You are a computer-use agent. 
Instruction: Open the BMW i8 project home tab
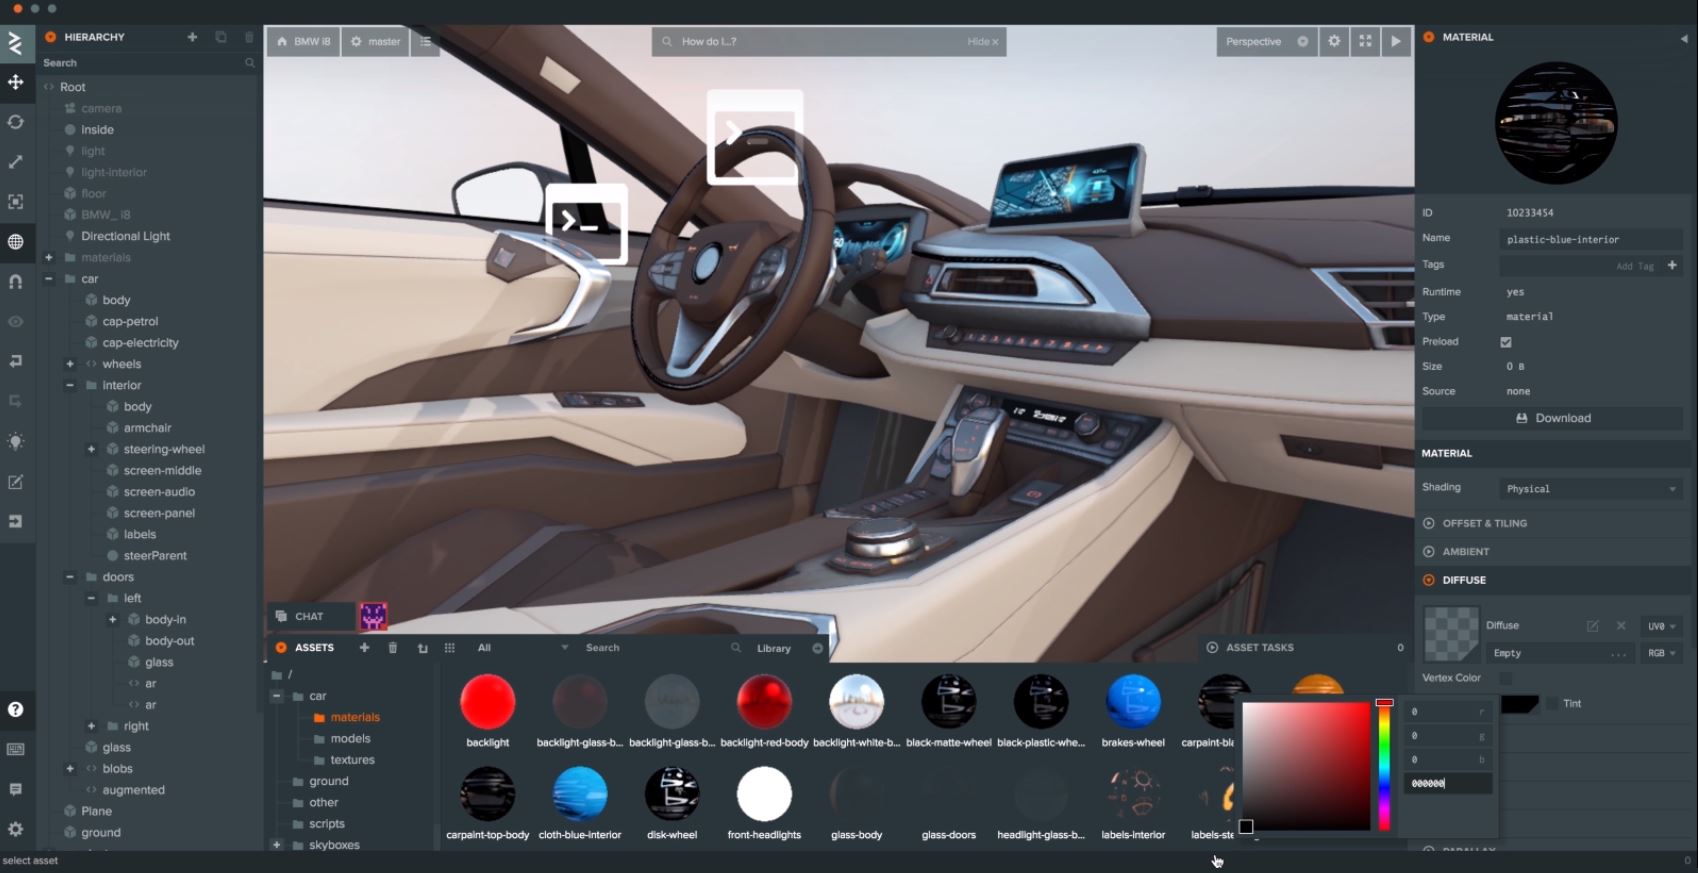tap(303, 41)
